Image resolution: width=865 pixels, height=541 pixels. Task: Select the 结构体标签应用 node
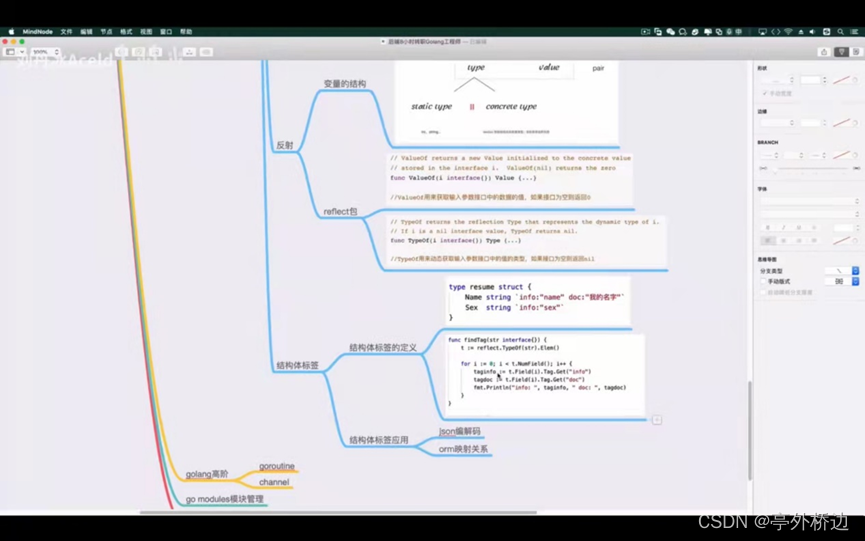pyautogui.click(x=379, y=440)
